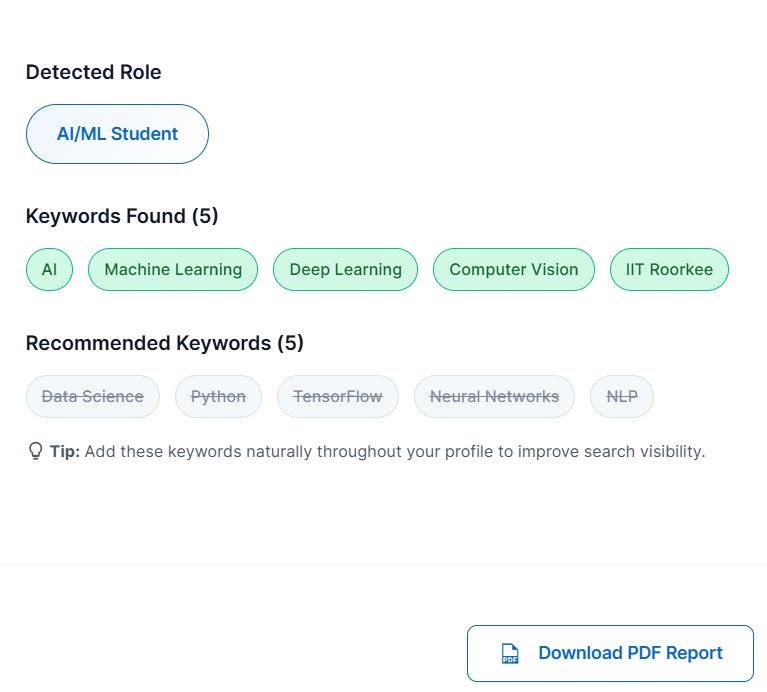Click the TensorFlow recommended keyword
The height and width of the screenshot is (692, 767).
point(337,397)
